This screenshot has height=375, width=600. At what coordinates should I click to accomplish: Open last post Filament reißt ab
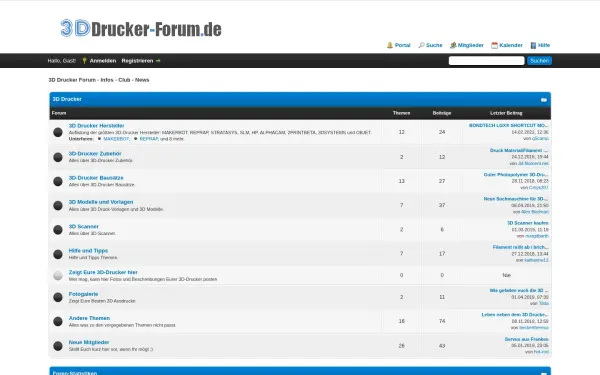520,247
